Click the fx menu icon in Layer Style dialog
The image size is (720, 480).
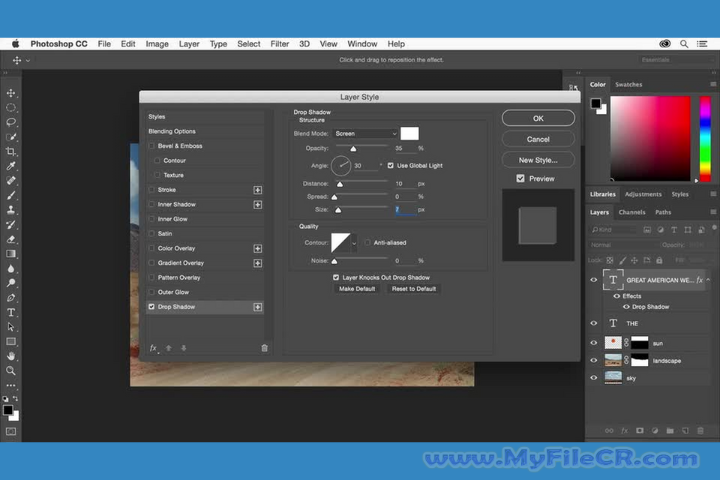[x=154, y=348]
